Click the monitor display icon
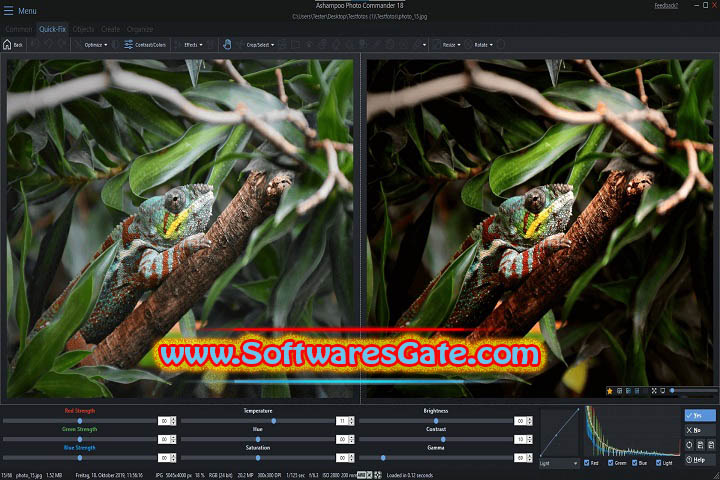720x480 pixels. (x=663, y=391)
